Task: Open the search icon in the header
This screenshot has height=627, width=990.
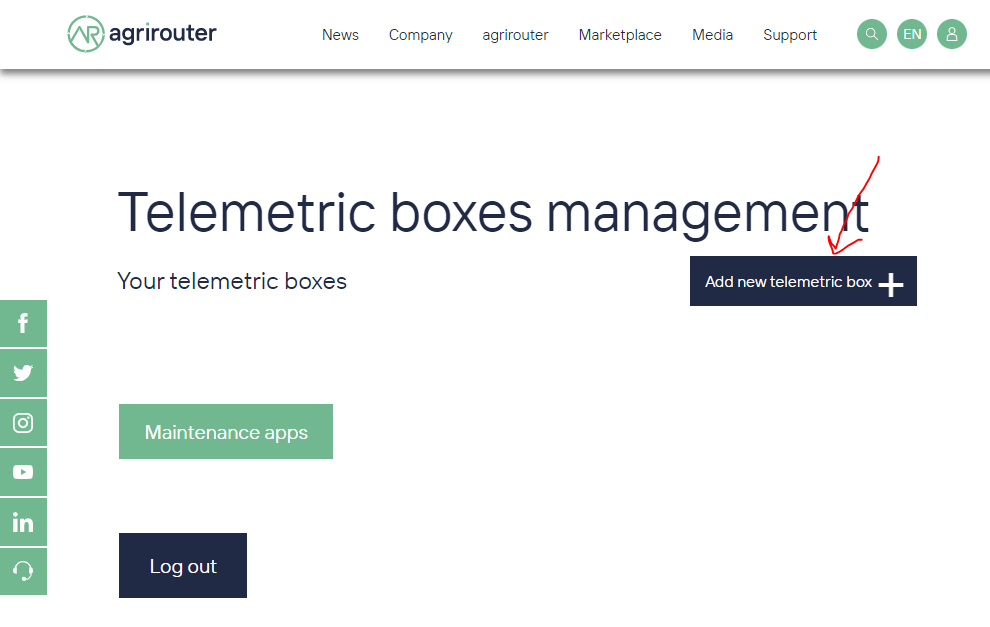Action: (x=871, y=34)
